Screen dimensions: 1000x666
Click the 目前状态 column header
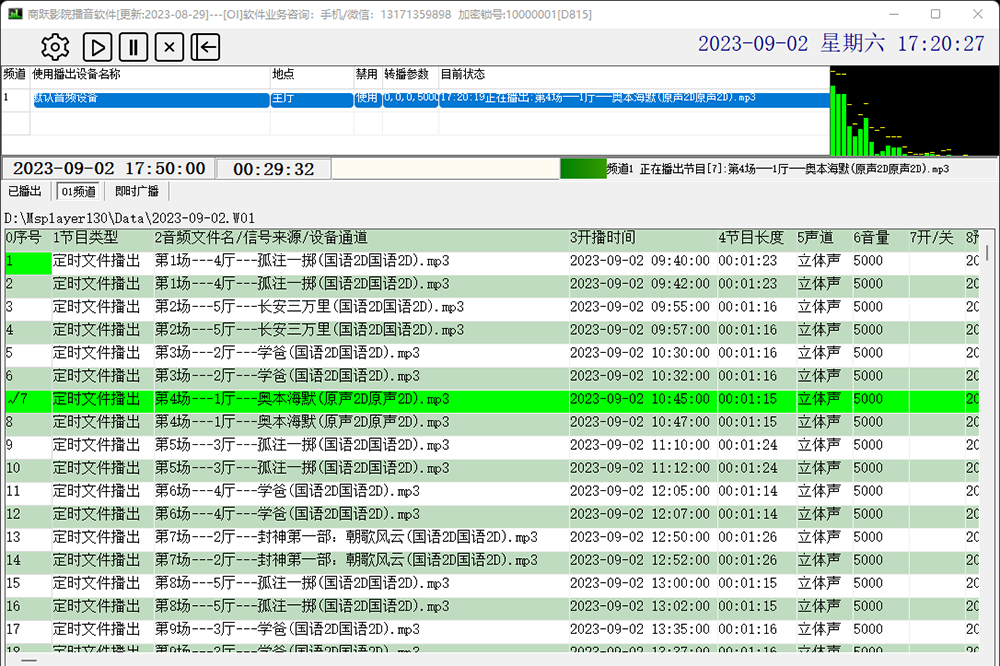pos(462,74)
